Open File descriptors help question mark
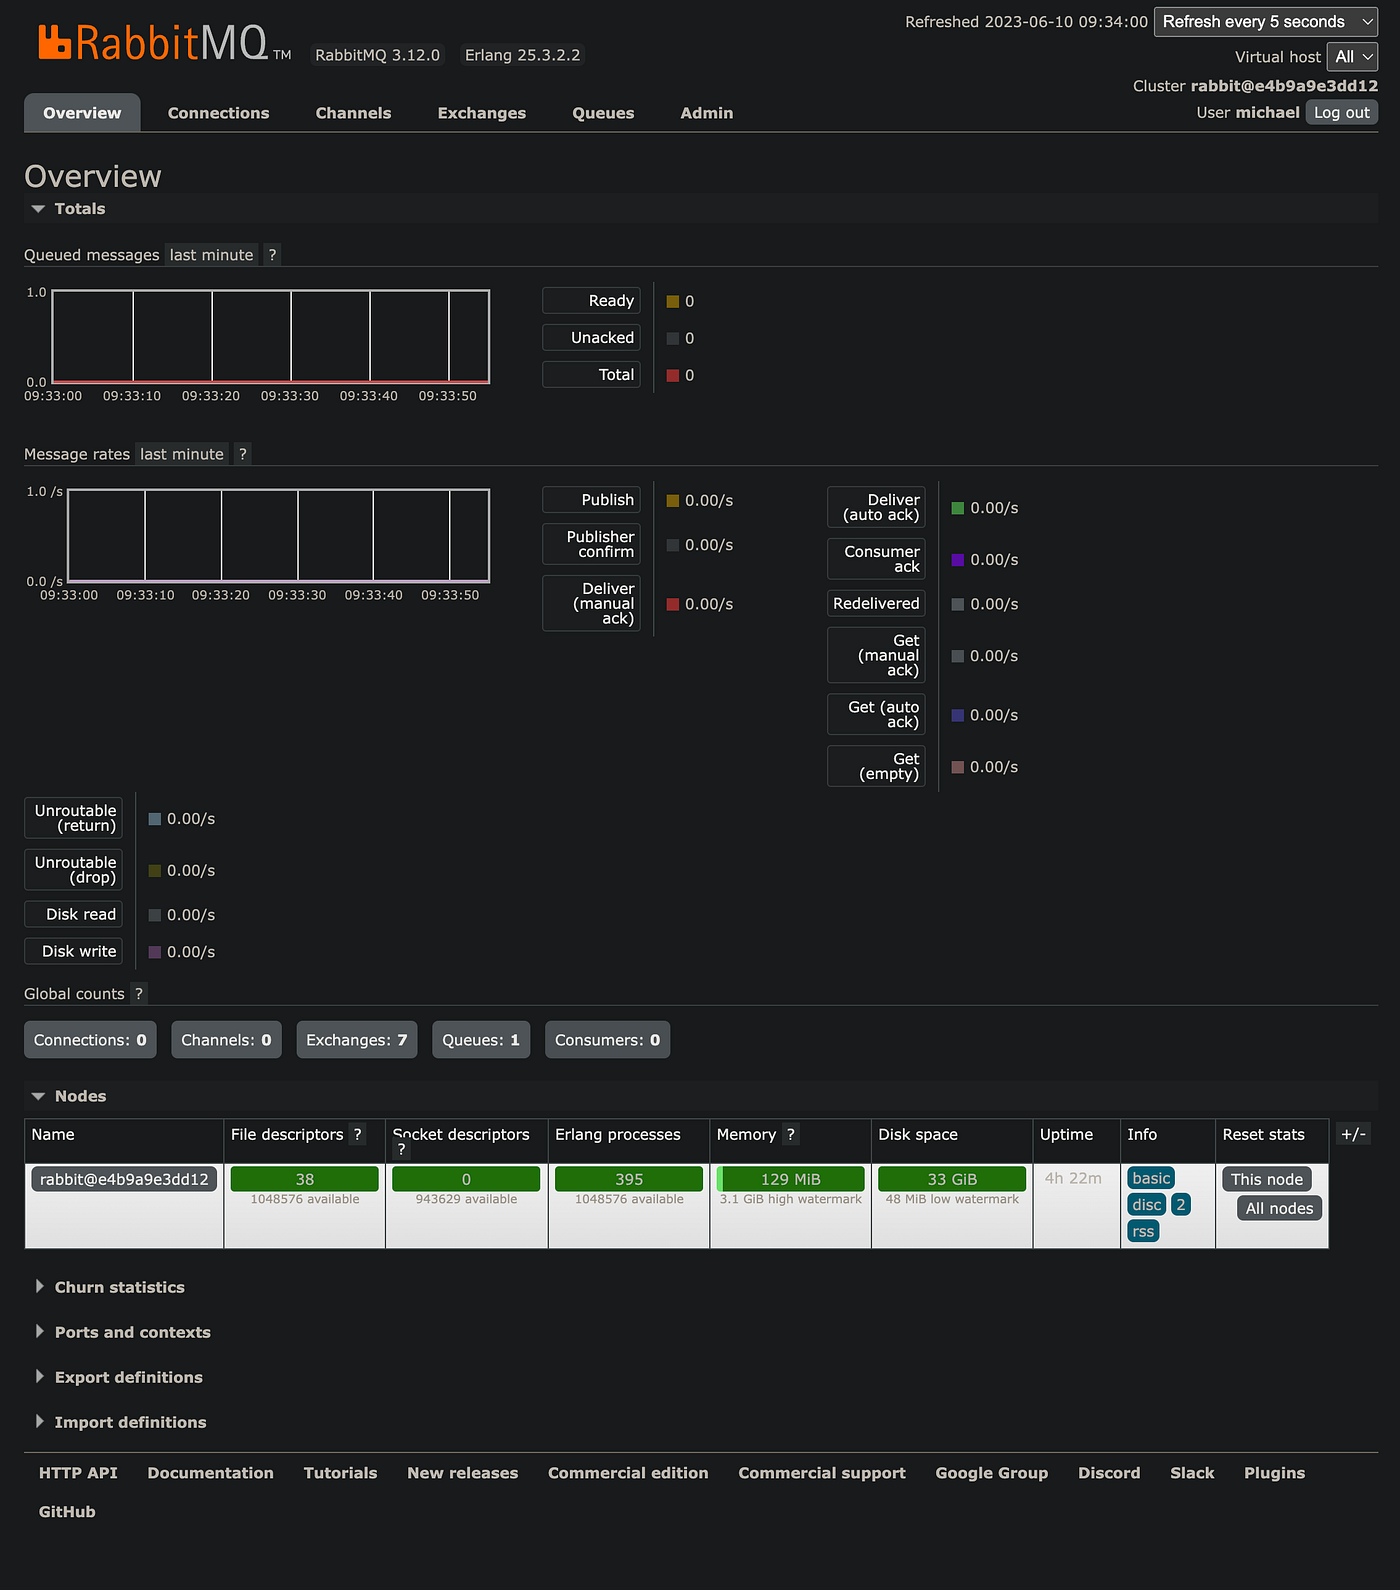This screenshot has width=1400, height=1590. (357, 1134)
